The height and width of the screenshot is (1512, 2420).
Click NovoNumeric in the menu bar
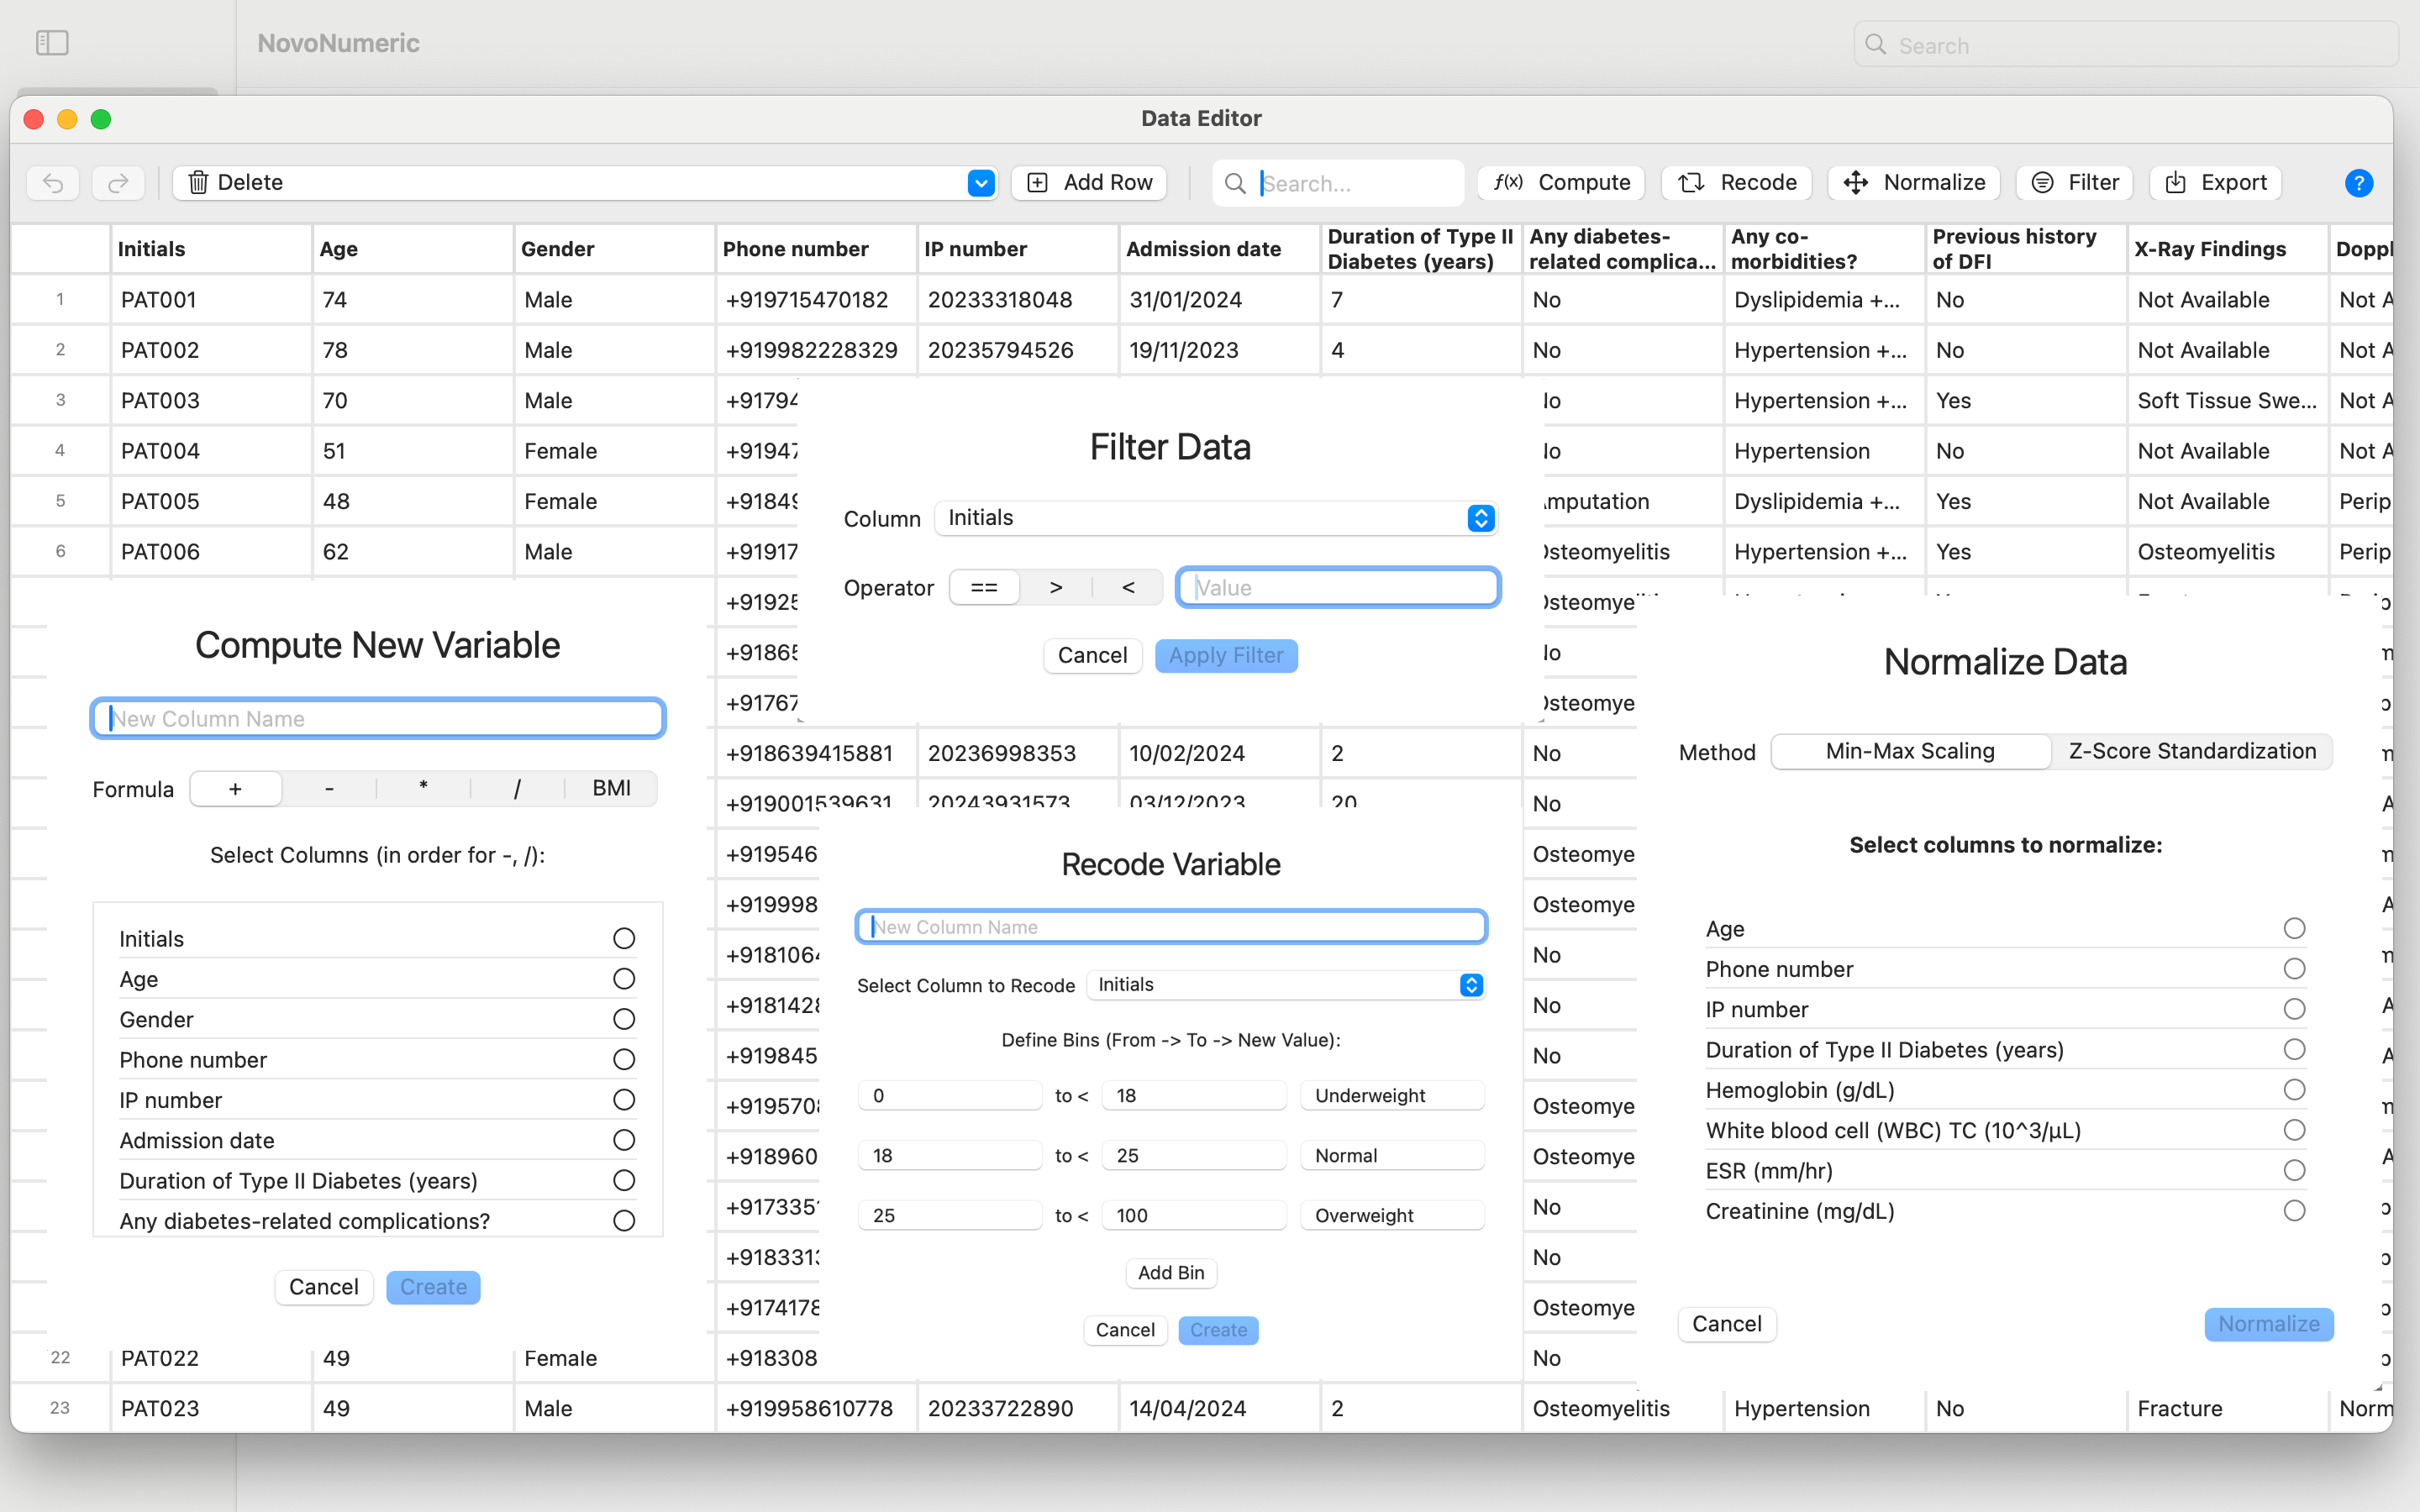(338, 43)
